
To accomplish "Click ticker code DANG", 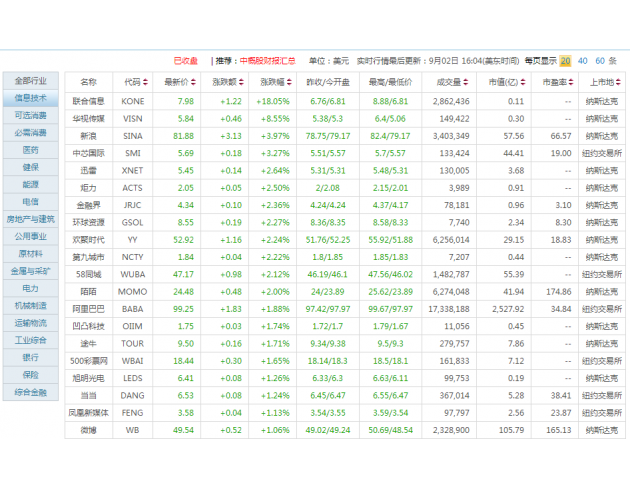I will point(133,395).
